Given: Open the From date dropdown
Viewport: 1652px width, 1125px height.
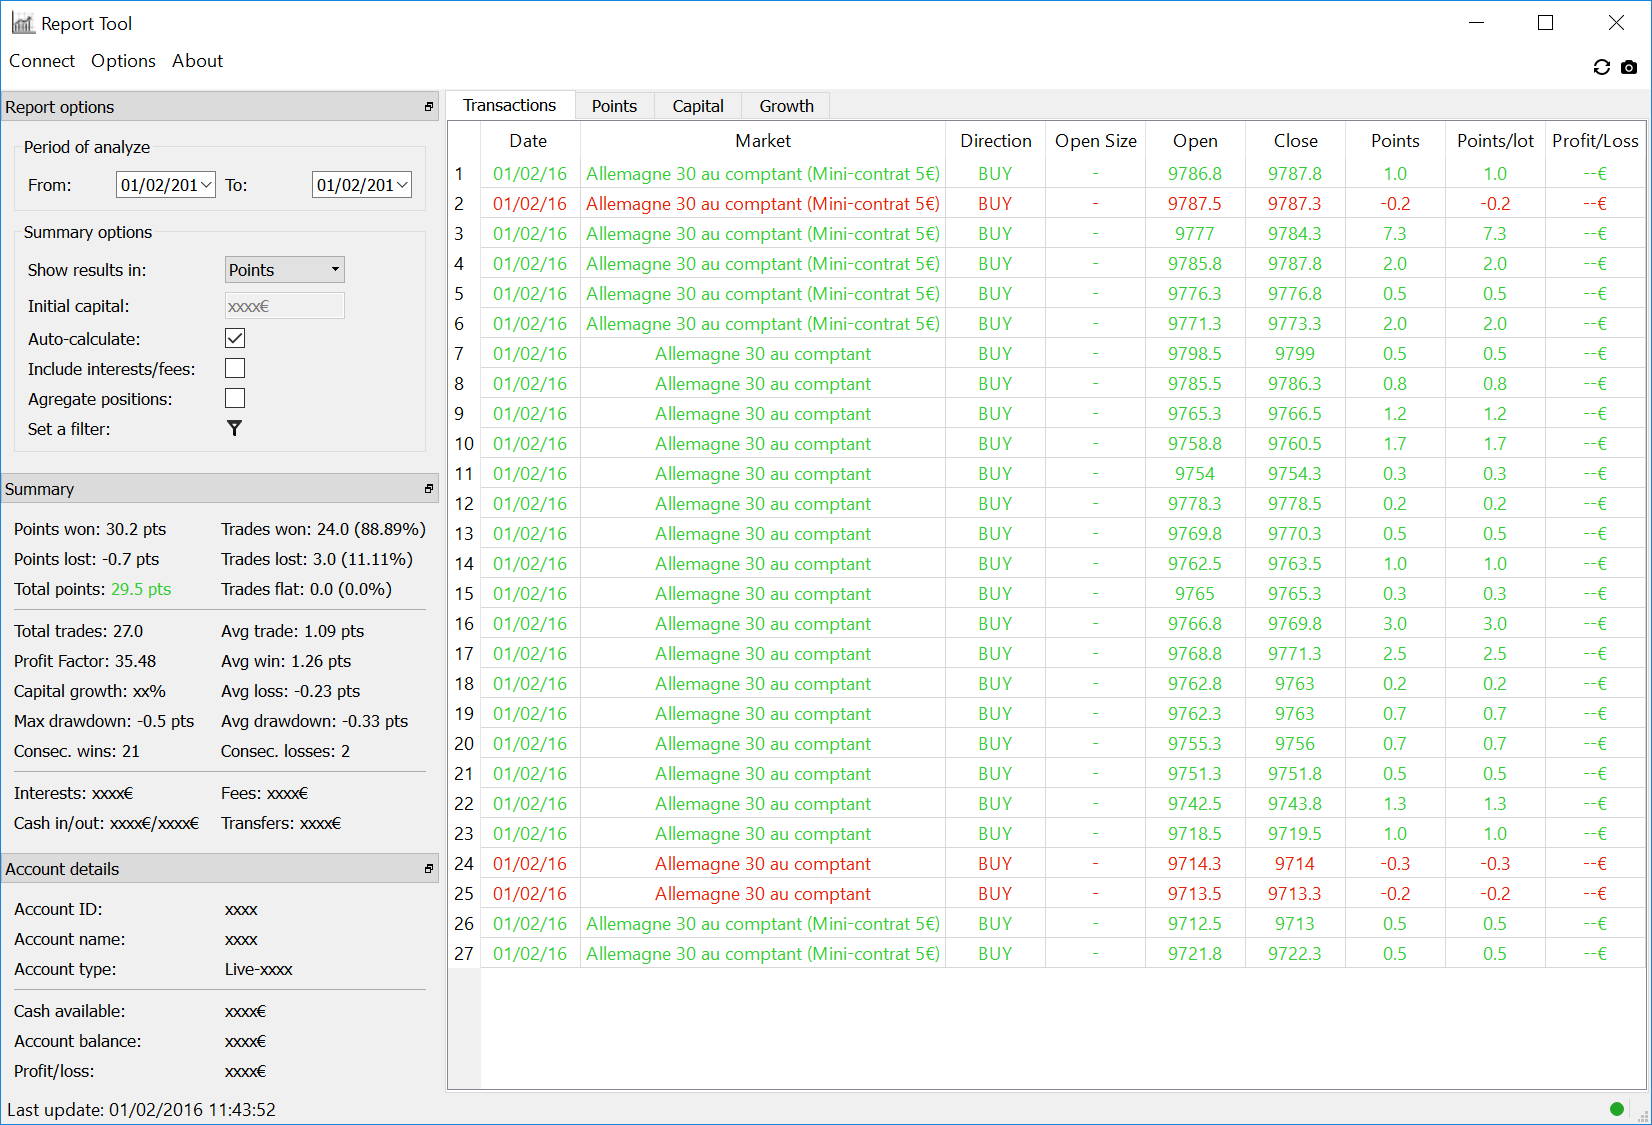Looking at the screenshot, I should click(x=206, y=185).
